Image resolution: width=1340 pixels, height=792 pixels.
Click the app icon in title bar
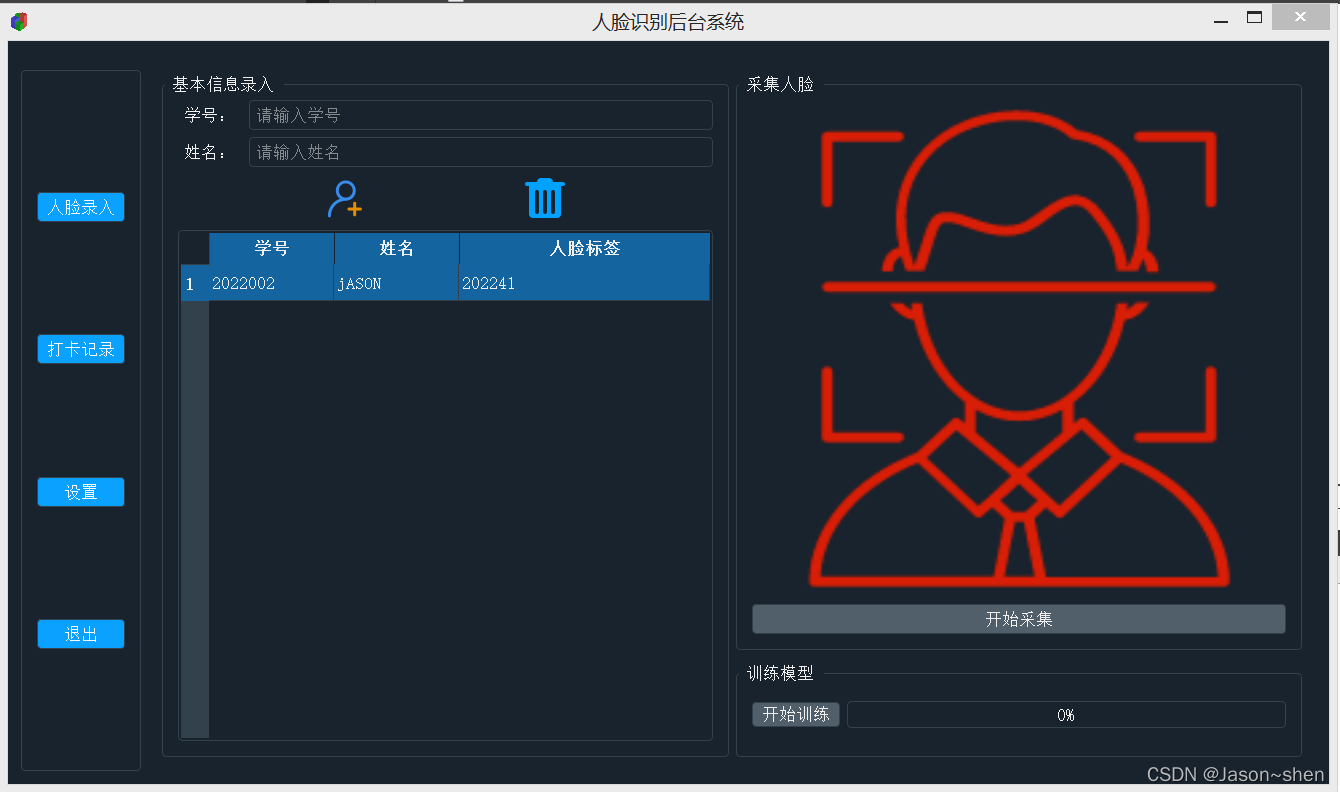19,21
